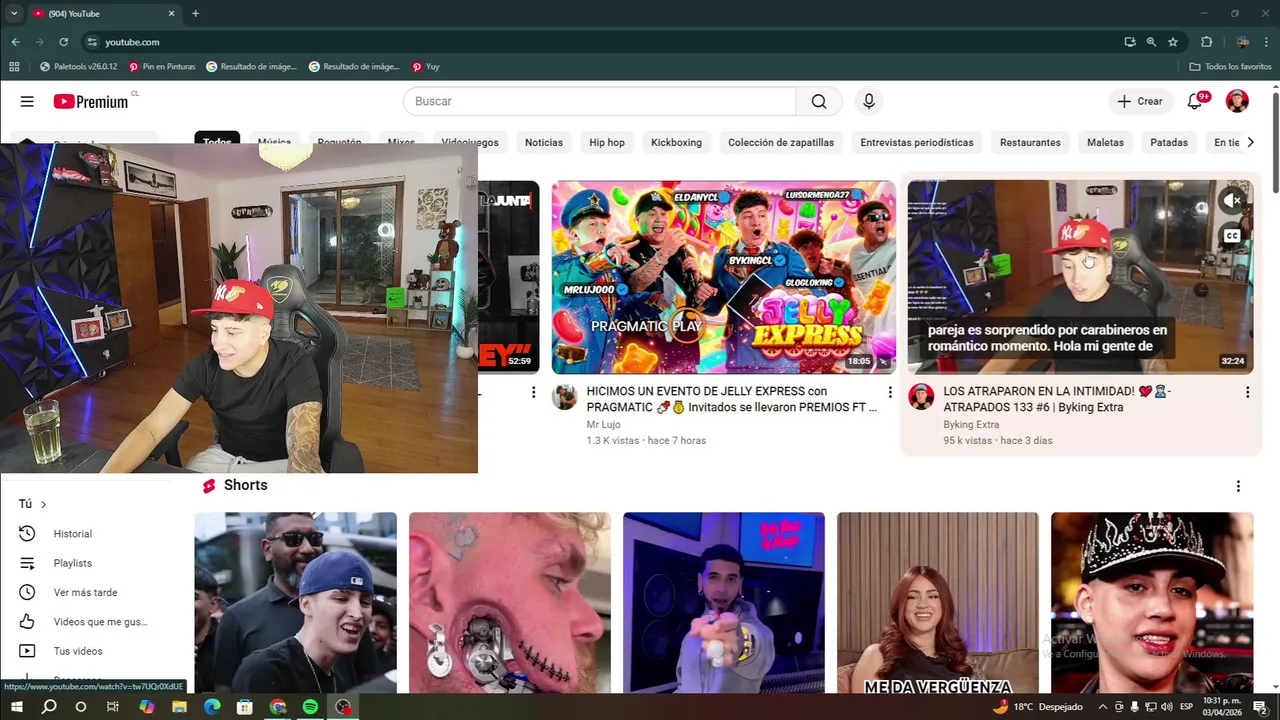Open the Short with robotic face makeup

click(510, 603)
